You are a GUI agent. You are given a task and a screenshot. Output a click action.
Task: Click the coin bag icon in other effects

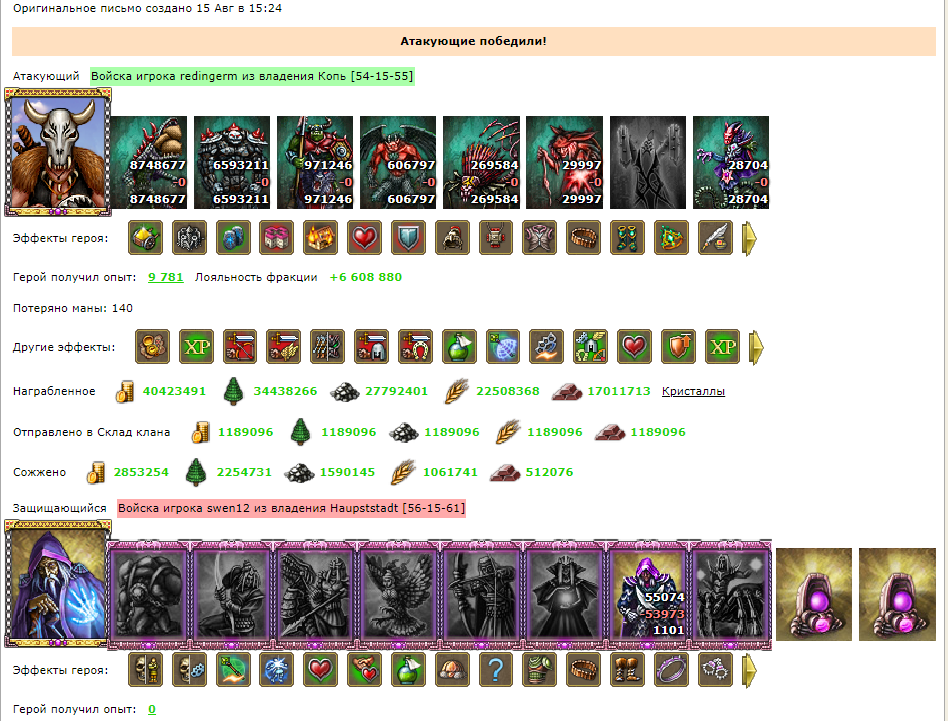pyautogui.click(x=152, y=347)
